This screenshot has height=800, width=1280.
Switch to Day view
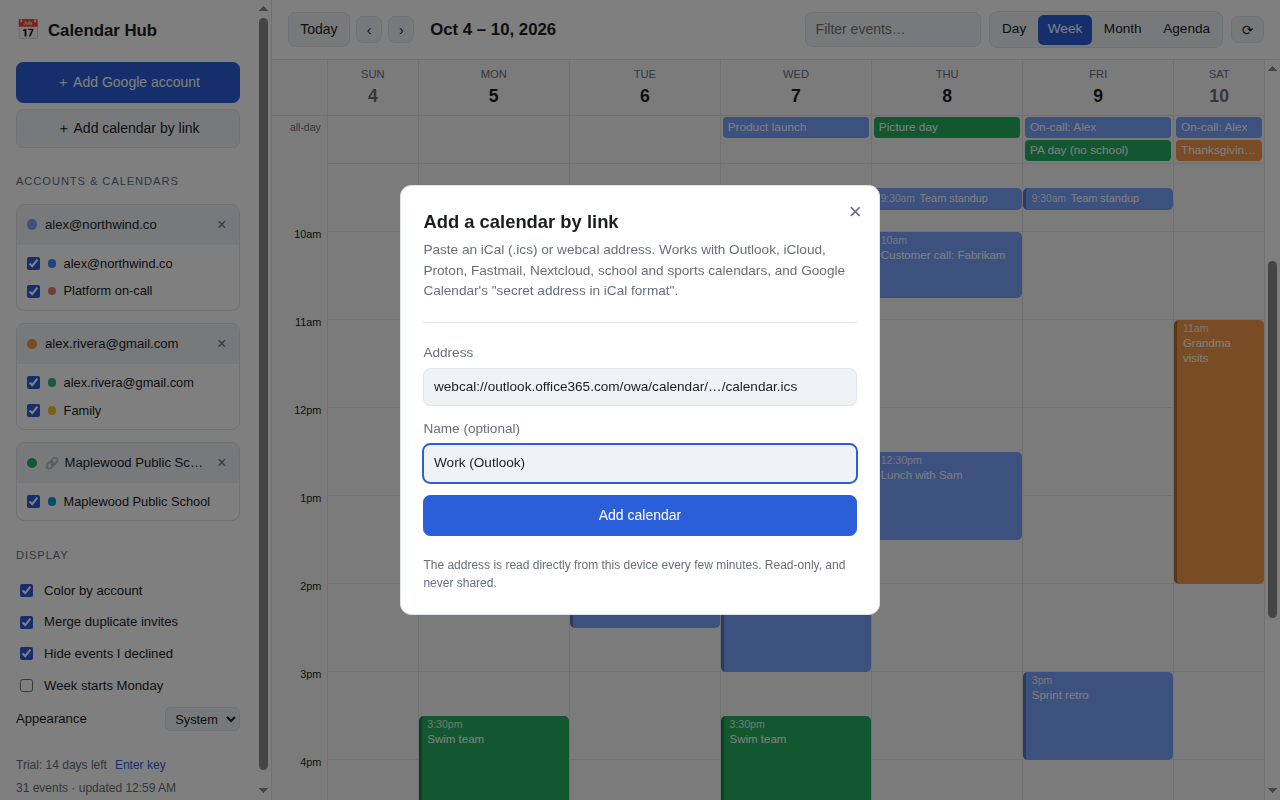coord(1014,29)
